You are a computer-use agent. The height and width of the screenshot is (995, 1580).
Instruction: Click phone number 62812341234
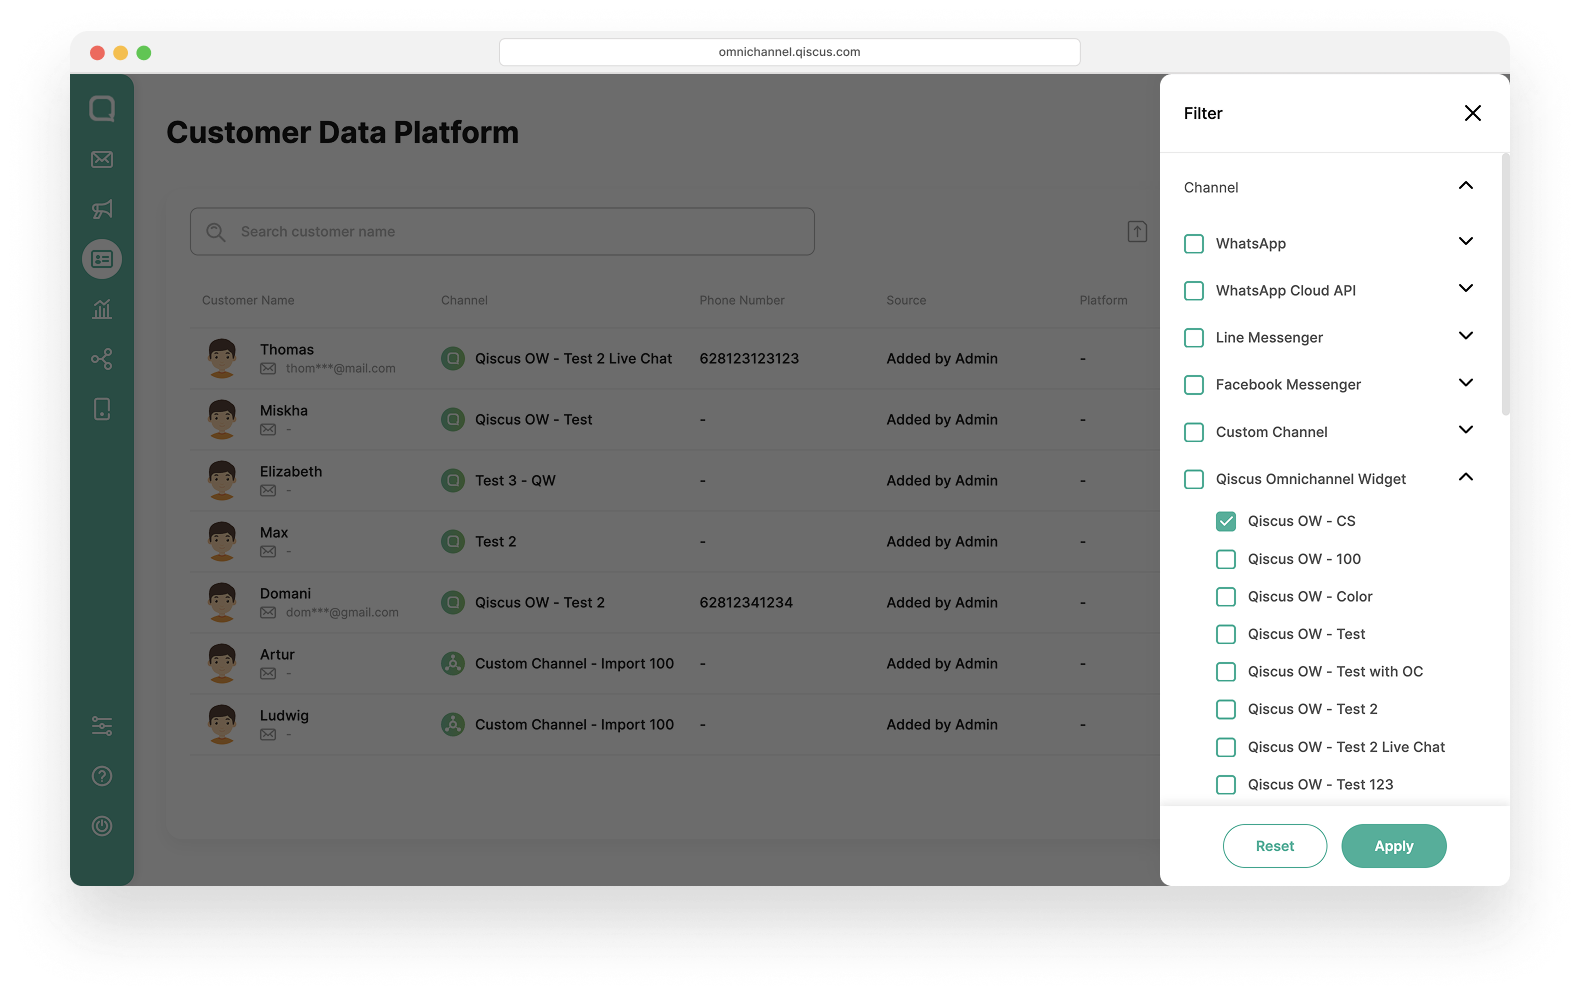click(x=746, y=602)
